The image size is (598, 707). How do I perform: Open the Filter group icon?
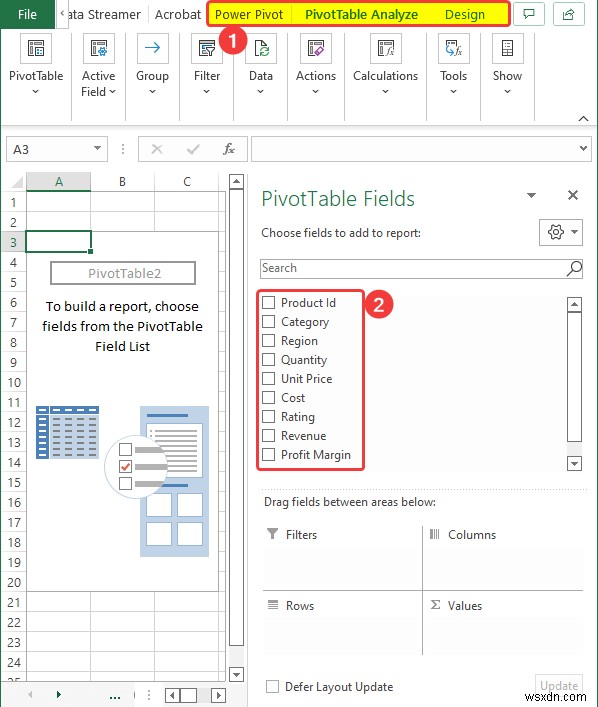(207, 48)
